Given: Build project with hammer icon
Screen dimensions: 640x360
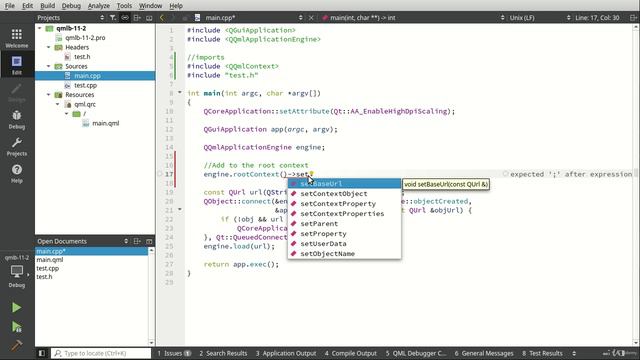Looking at the screenshot, I should (x=16, y=346).
